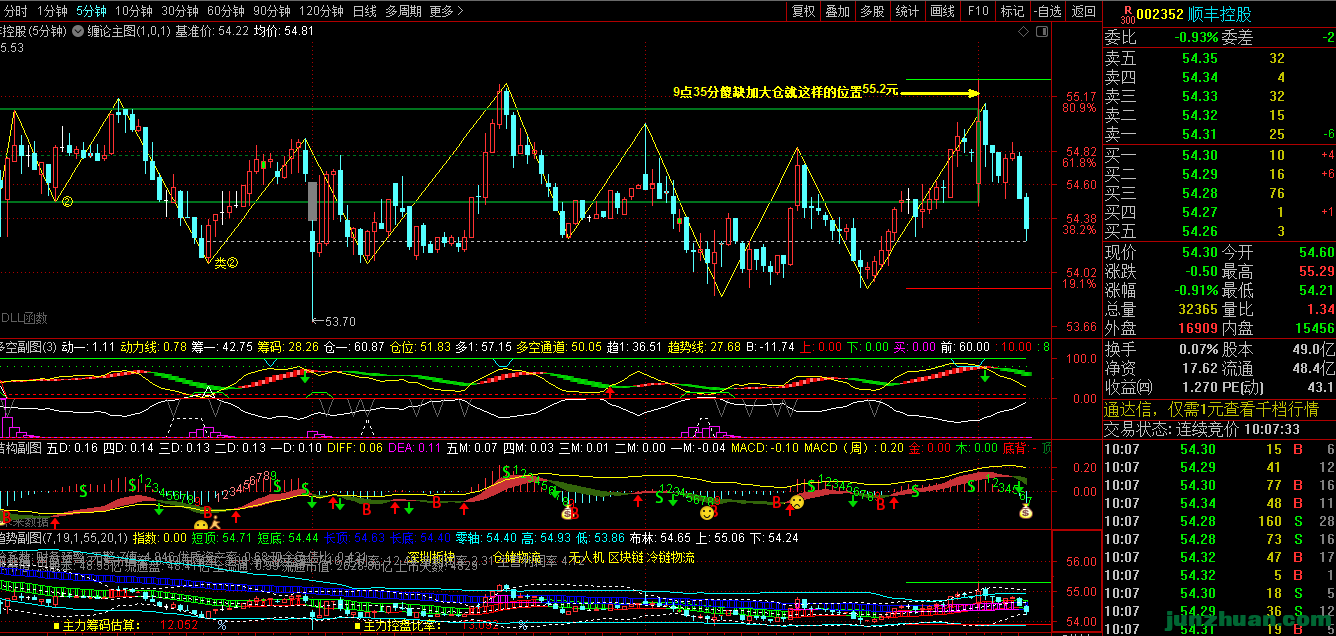Click the 总量 value 32365
The image size is (1336, 636).
click(x=1197, y=310)
